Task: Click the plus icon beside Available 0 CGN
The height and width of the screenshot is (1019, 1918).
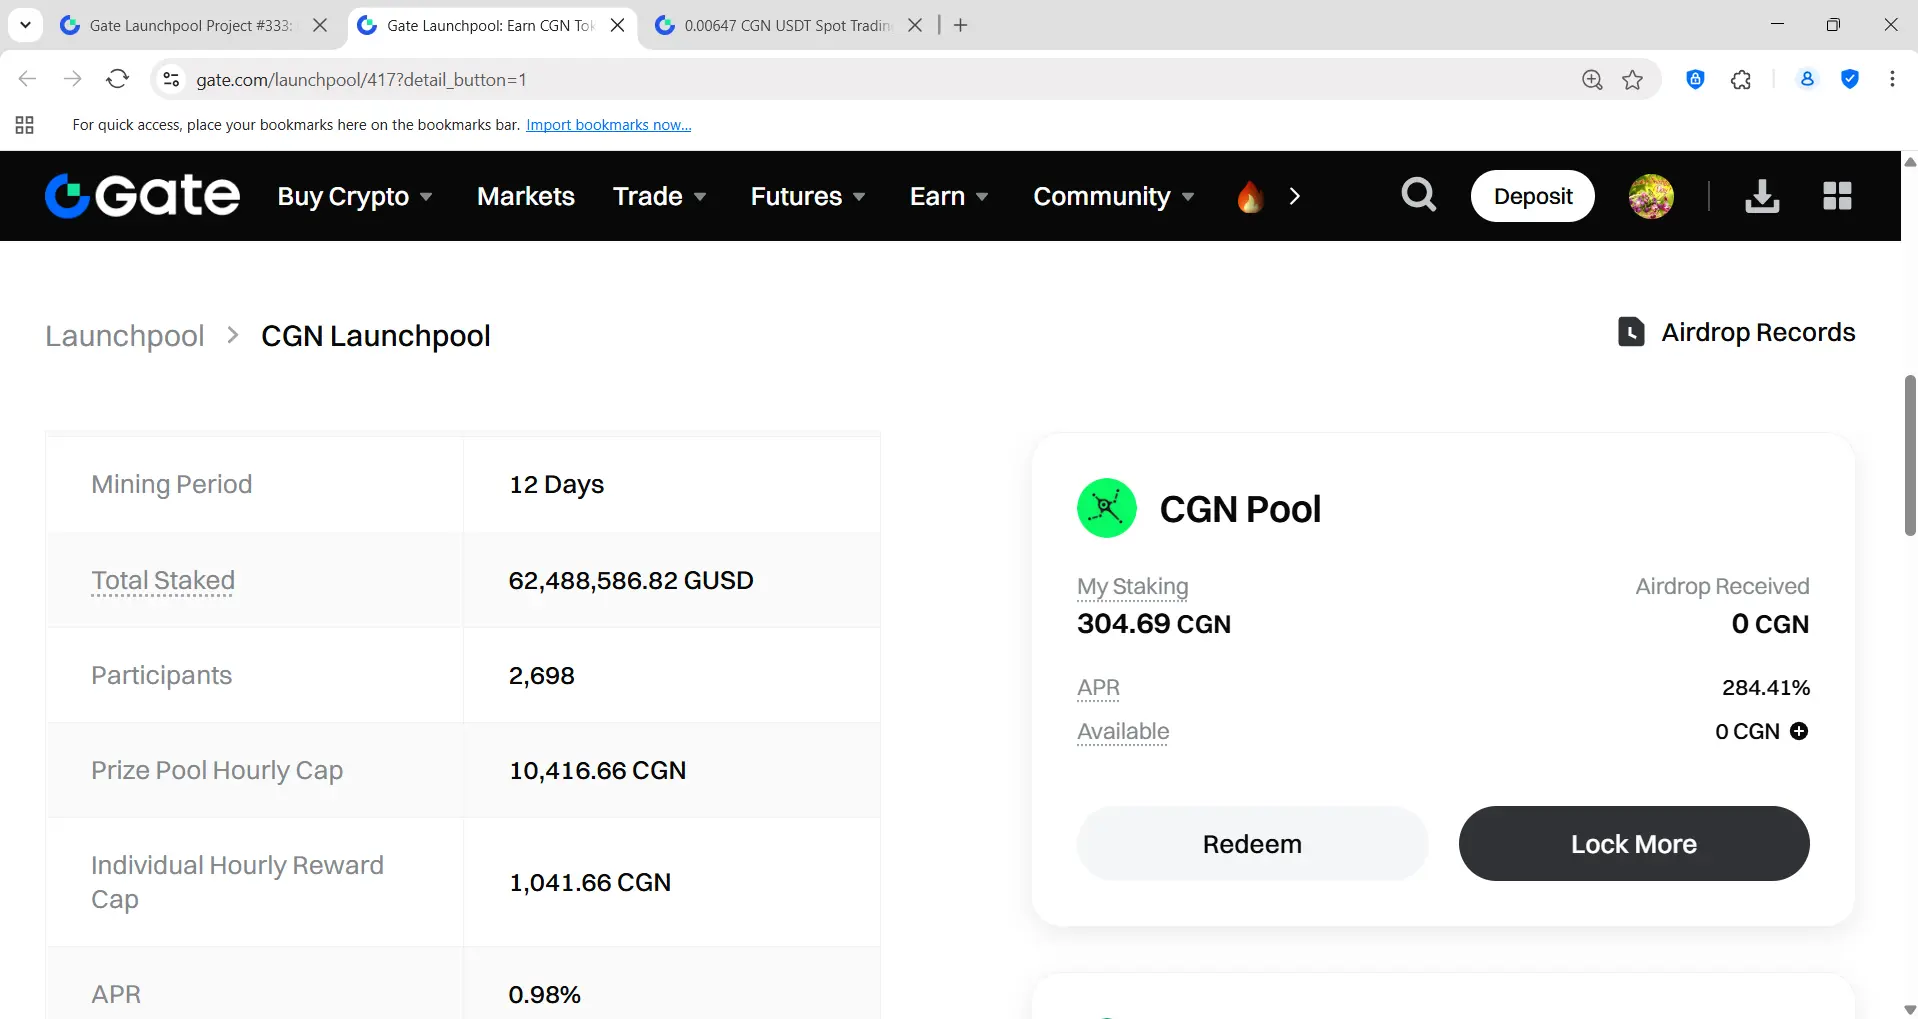Action: (x=1799, y=731)
